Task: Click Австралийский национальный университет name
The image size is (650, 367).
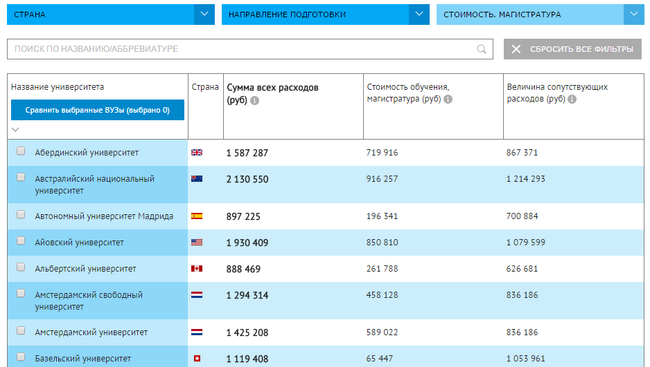Action: [95, 185]
